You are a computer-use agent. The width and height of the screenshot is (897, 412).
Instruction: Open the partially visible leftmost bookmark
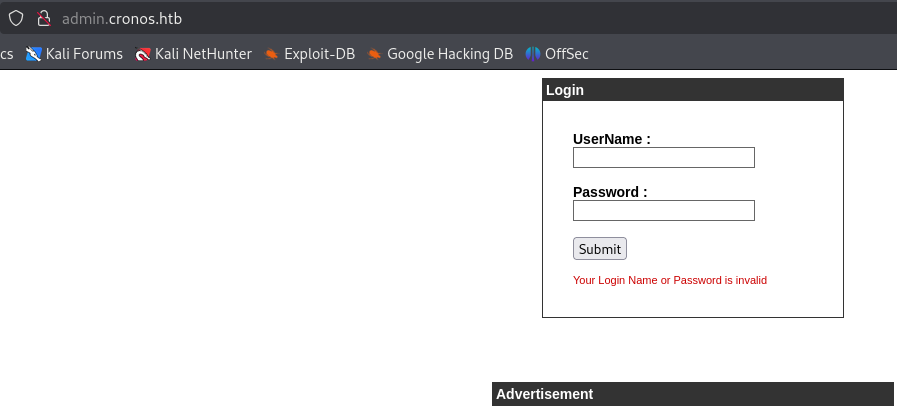click(x=6, y=54)
